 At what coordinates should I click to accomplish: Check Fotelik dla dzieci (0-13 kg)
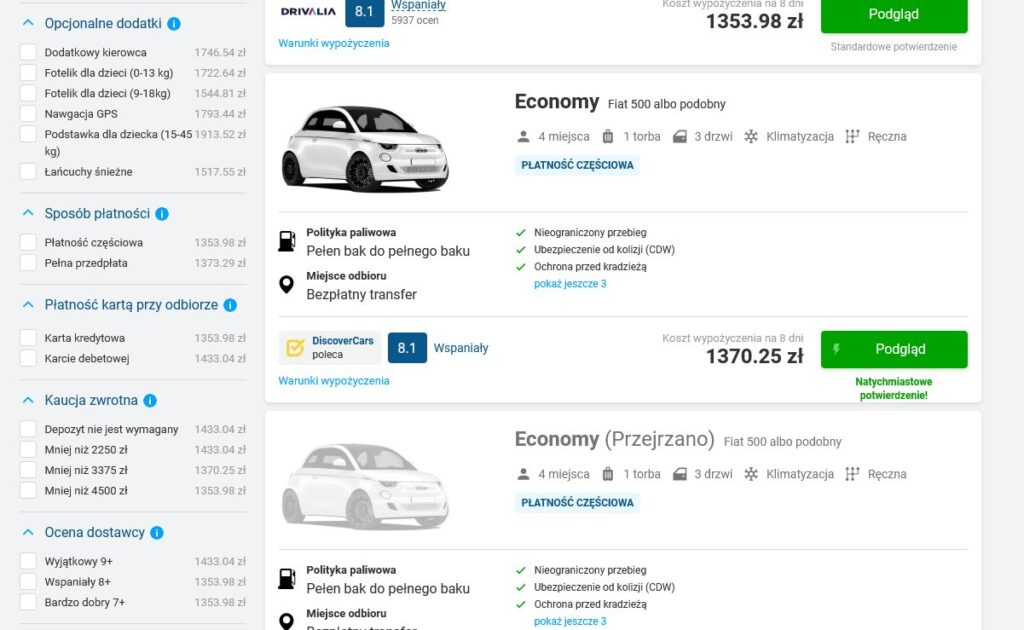[x=28, y=72]
